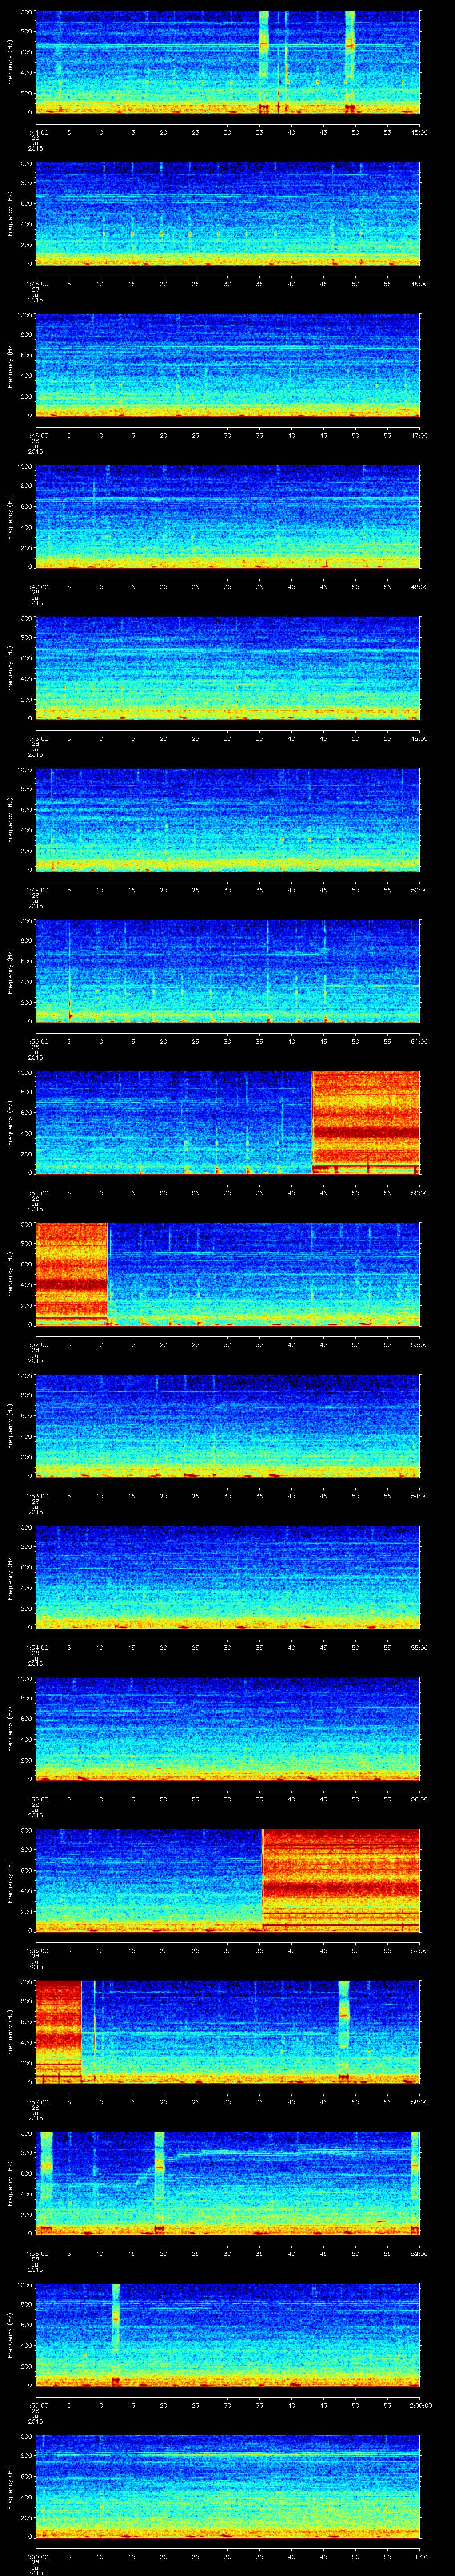Click the 57:00 end time label
This screenshot has height=2576, width=455.
[419, 1950]
